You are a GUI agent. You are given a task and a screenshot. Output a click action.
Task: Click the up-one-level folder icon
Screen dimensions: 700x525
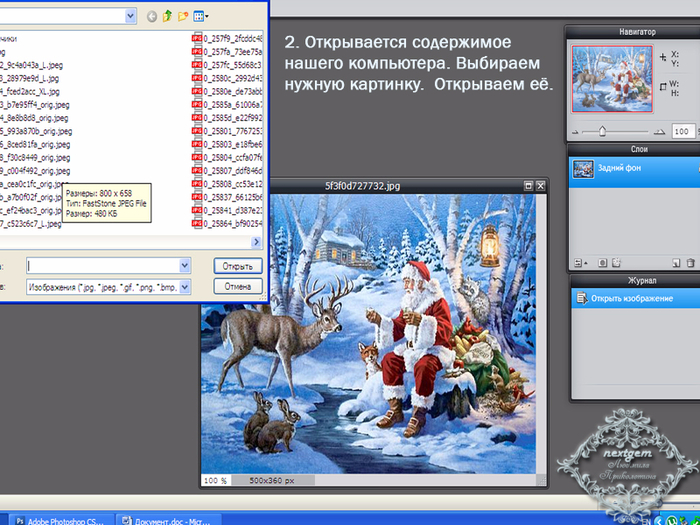[x=167, y=17]
